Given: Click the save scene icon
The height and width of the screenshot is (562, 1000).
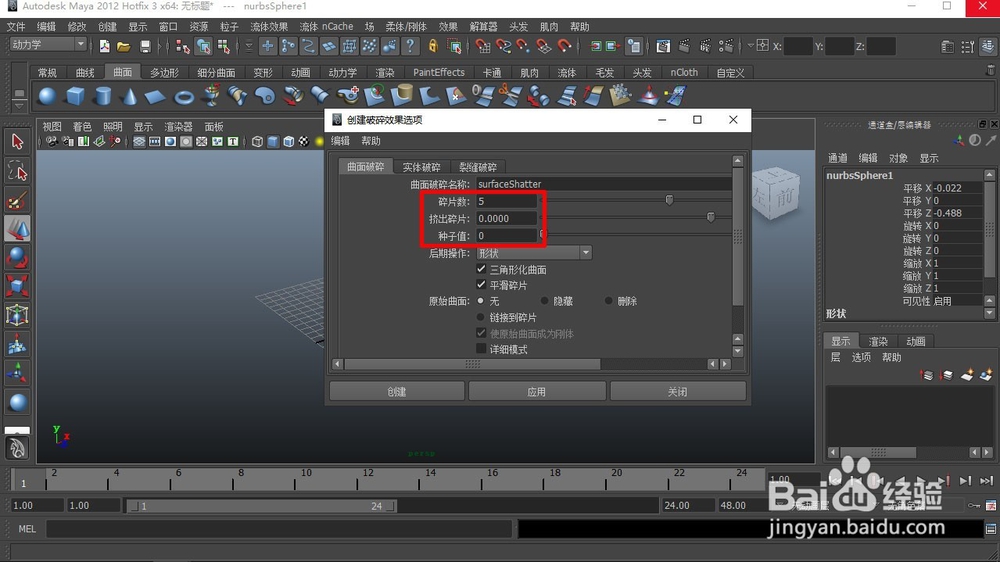Looking at the screenshot, I should pyautogui.click(x=145, y=46).
